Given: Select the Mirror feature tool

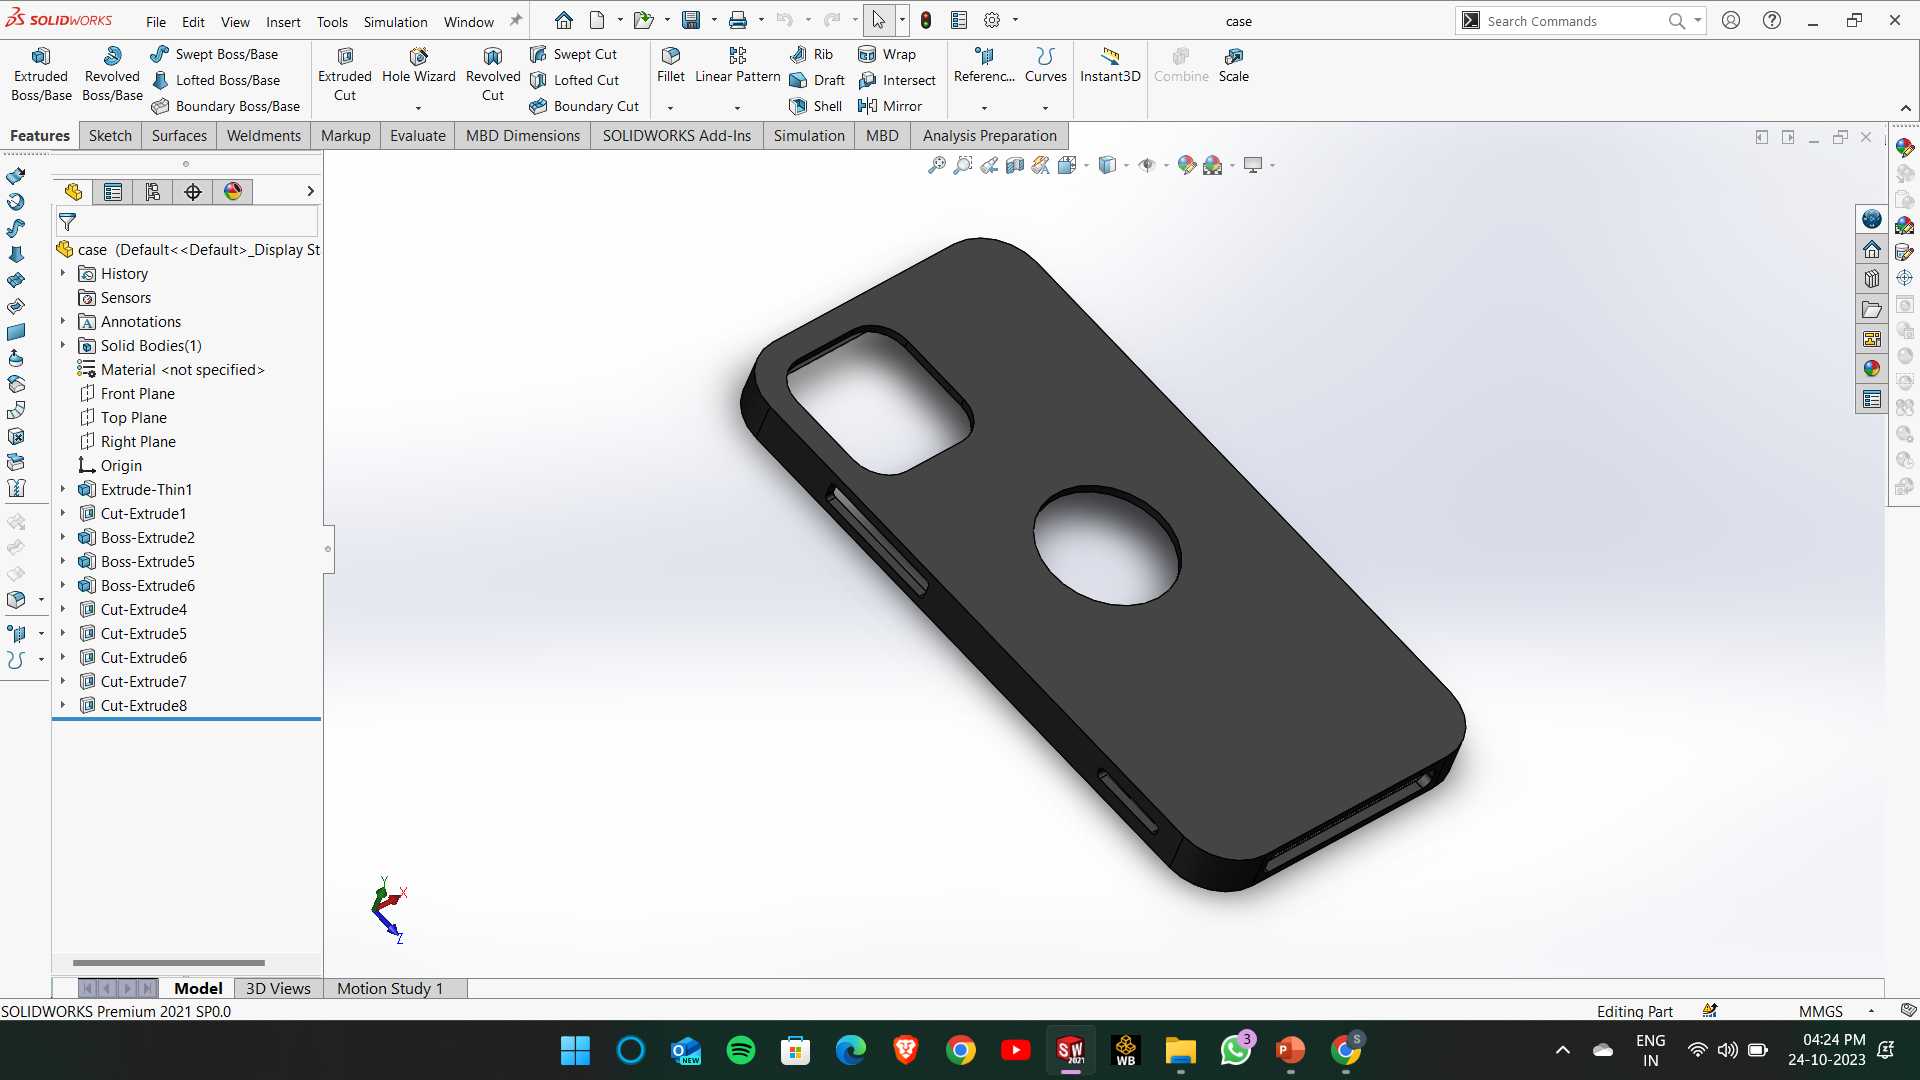Looking at the screenshot, I should coord(890,106).
